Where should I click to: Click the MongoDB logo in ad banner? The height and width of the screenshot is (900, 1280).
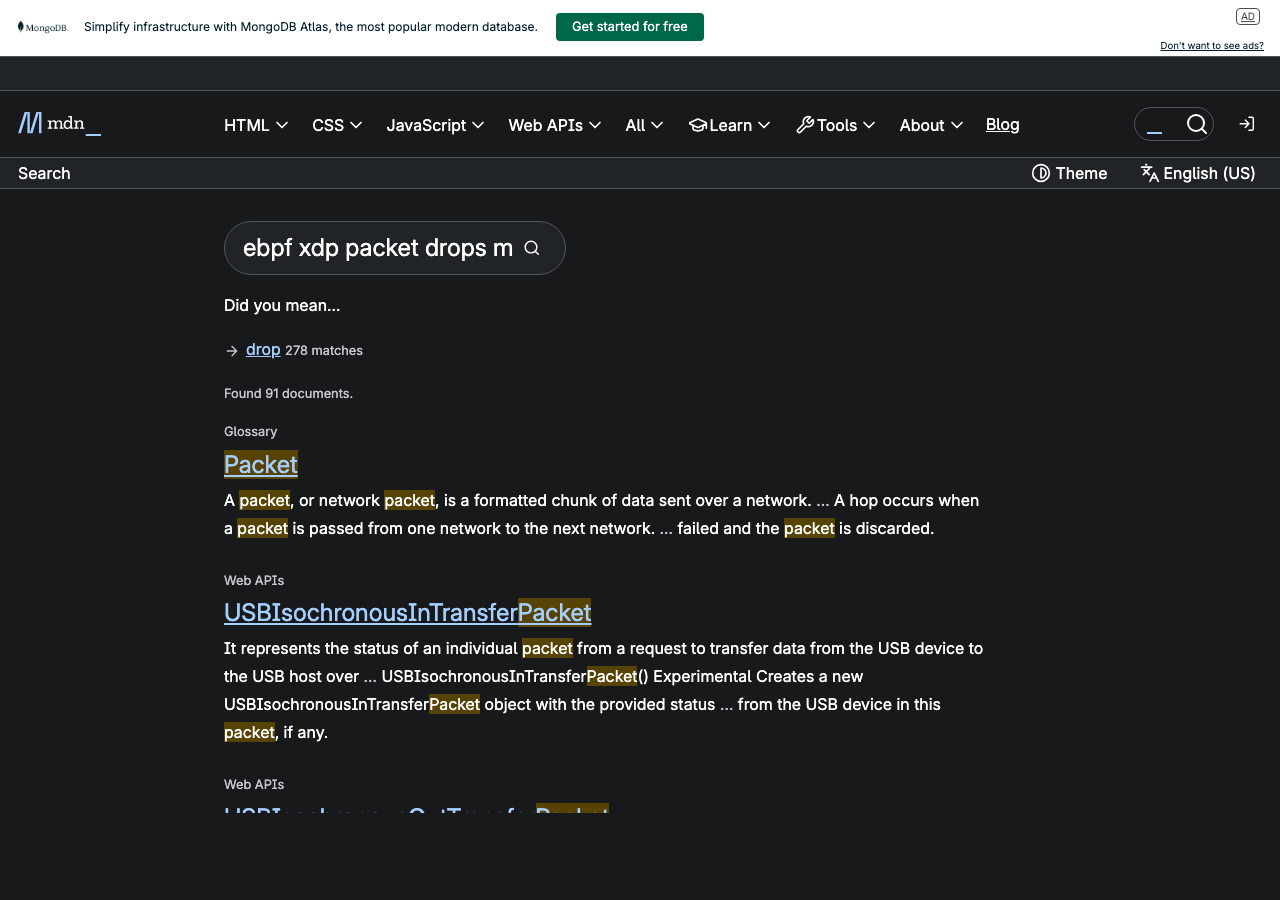[42, 27]
